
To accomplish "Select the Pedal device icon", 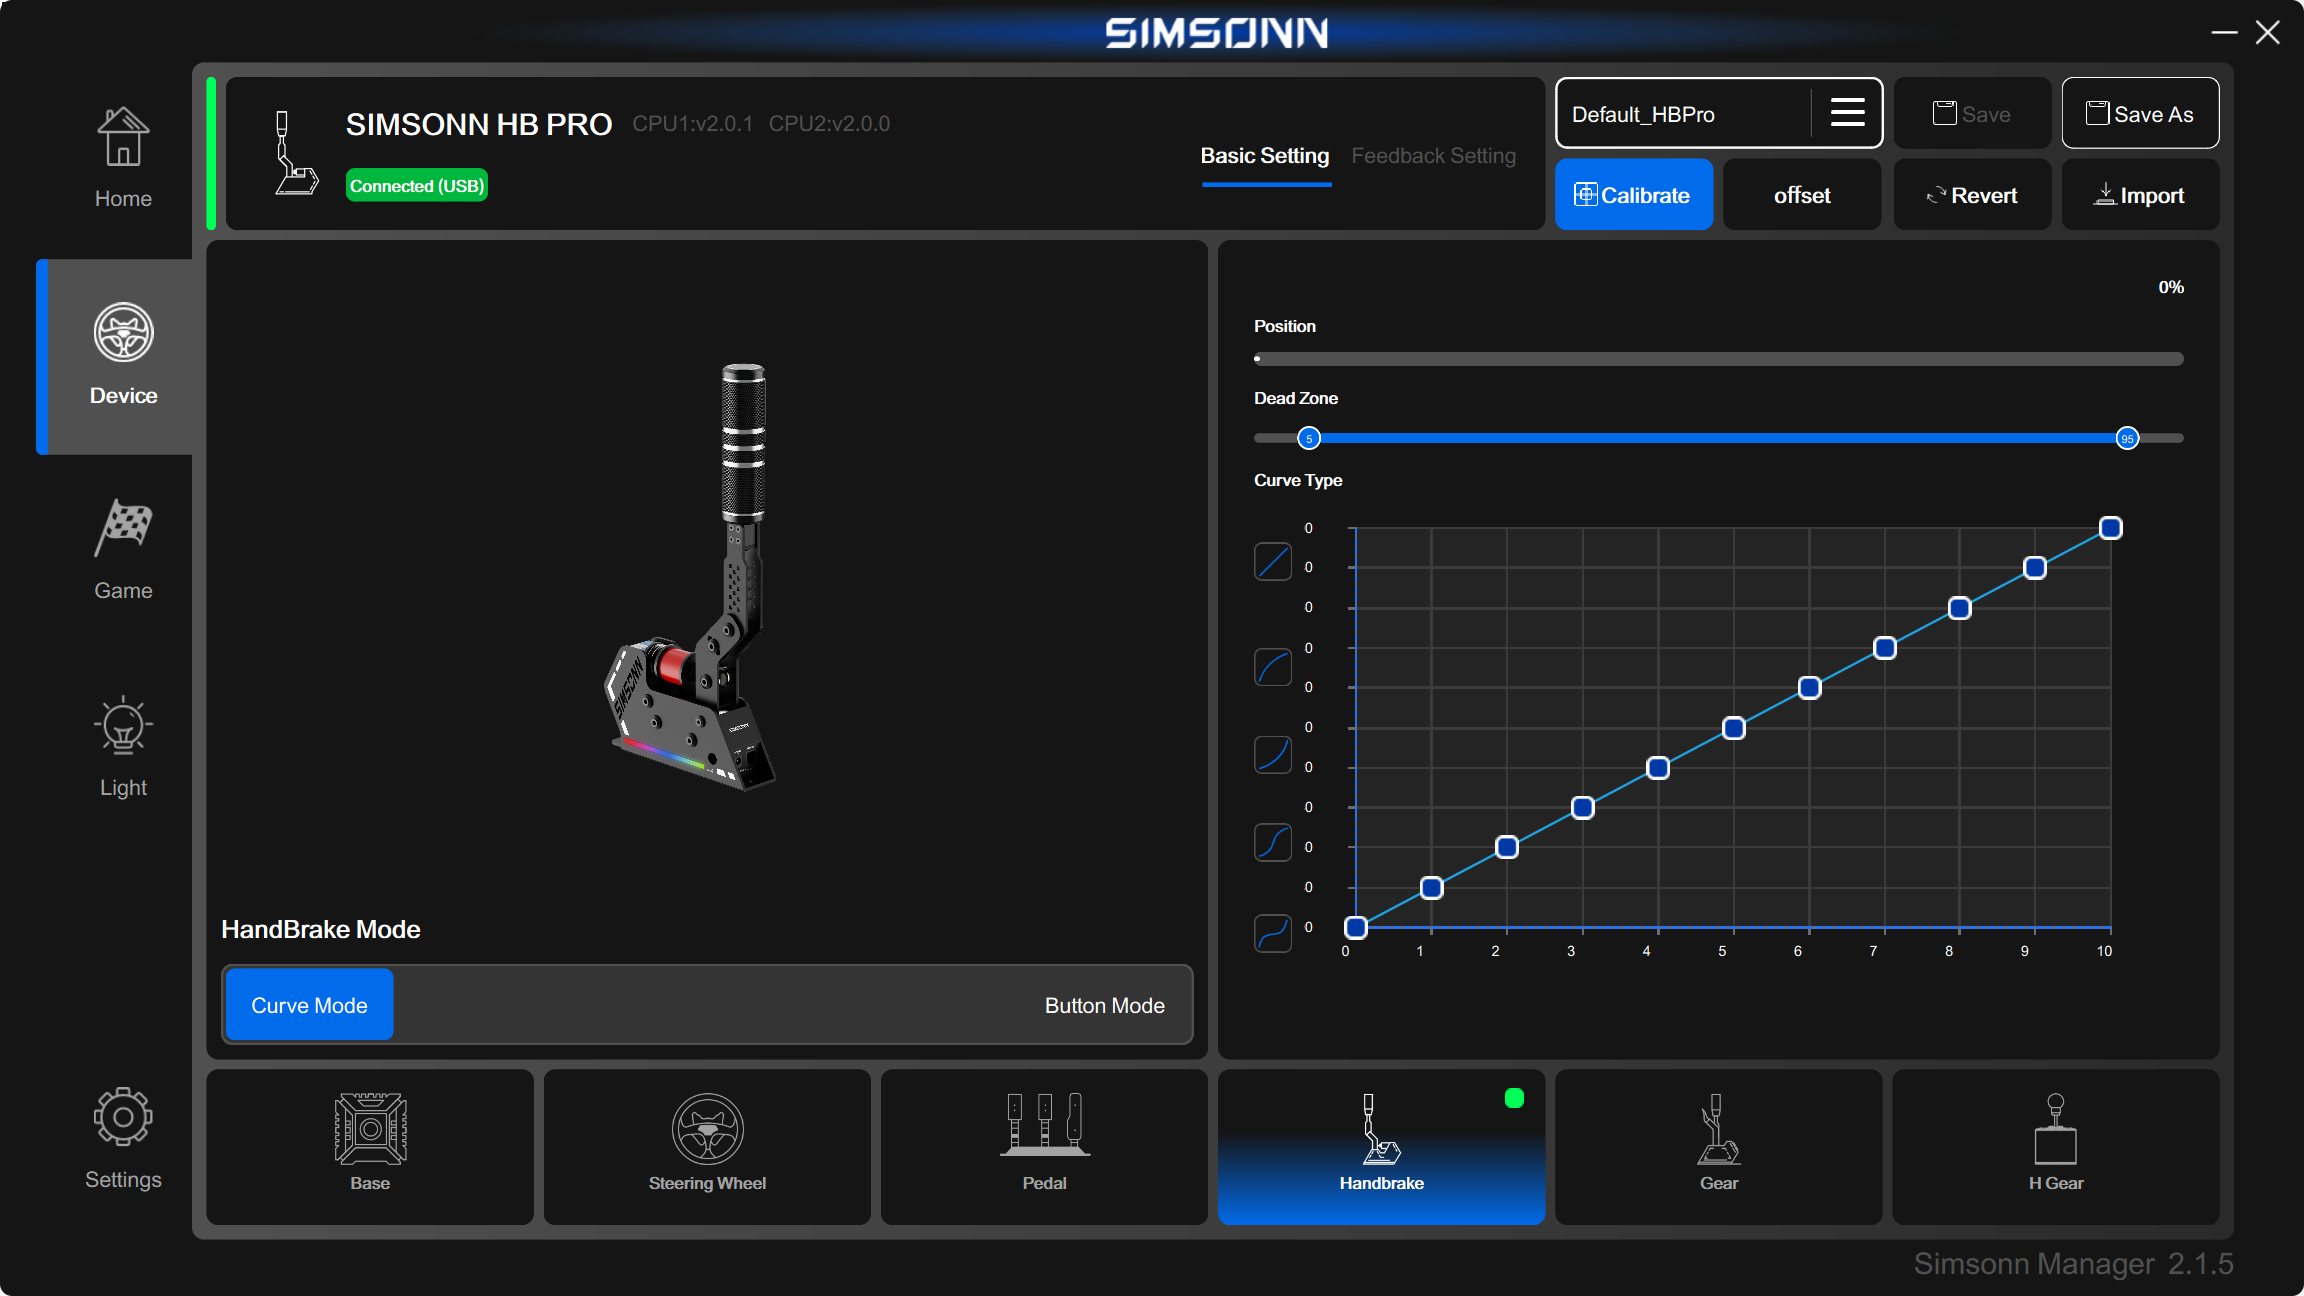I will click(x=1044, y=1147).
